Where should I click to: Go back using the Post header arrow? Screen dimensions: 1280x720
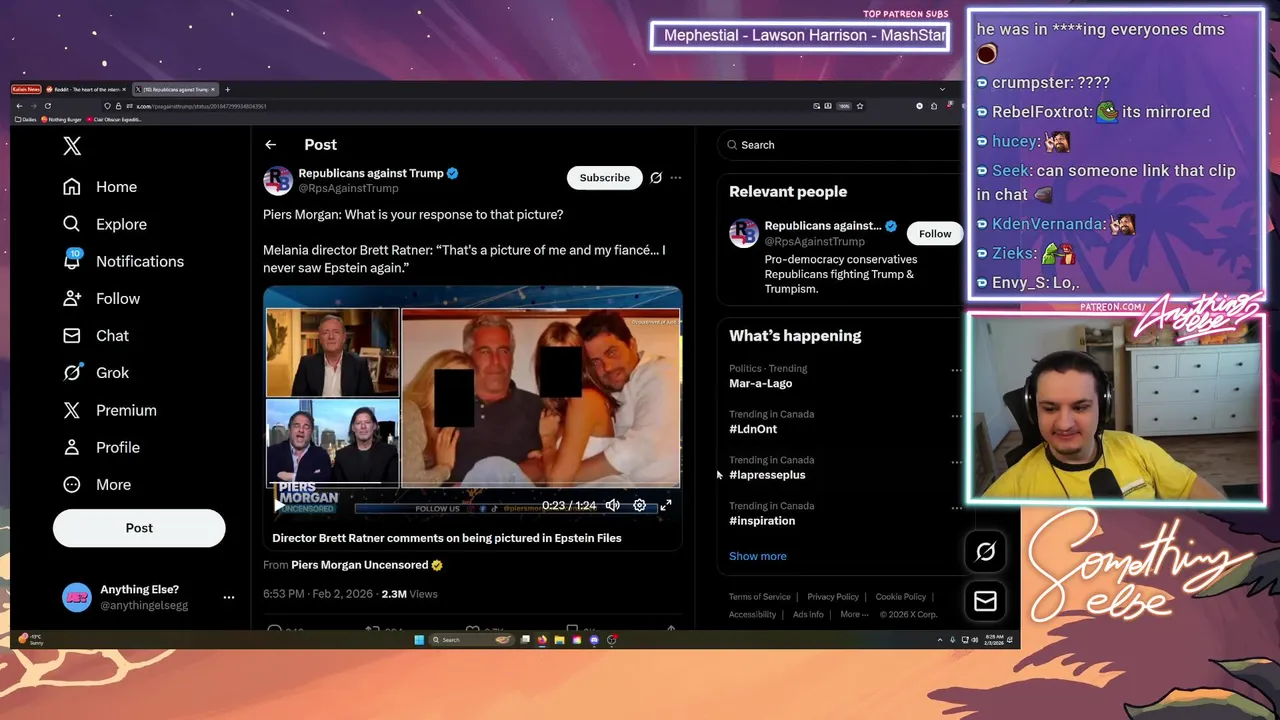point(270,145)
